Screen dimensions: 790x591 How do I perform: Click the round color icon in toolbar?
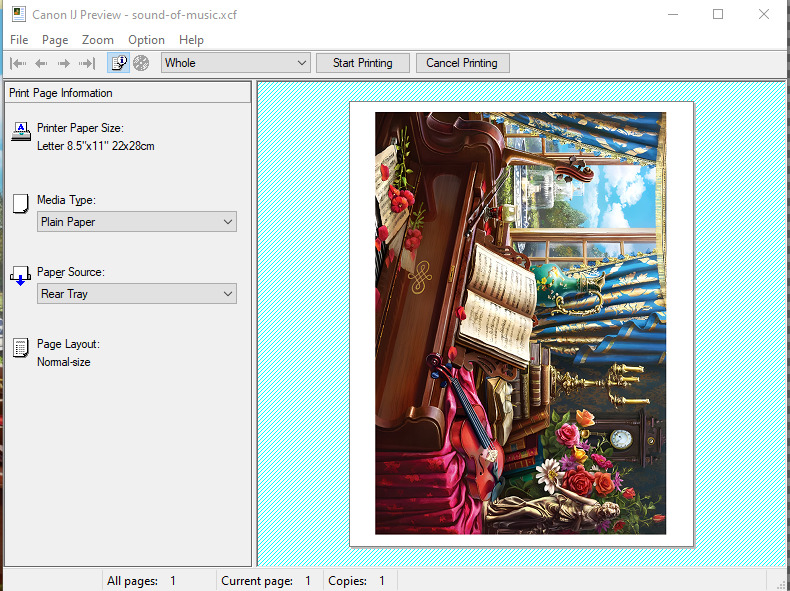[x=141, y=63]
